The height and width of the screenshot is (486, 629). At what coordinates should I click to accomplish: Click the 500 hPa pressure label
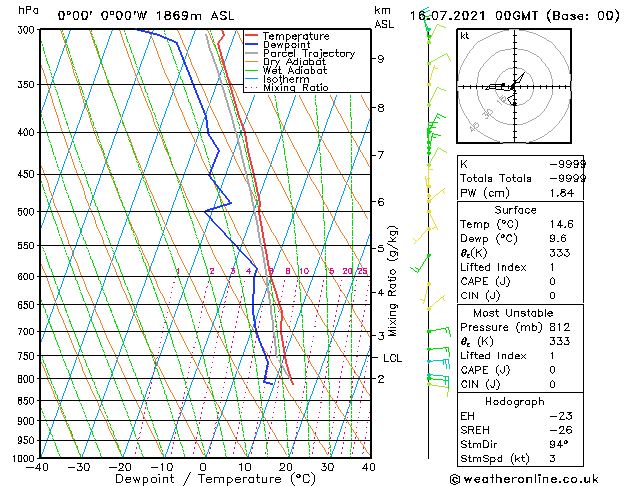27,211
